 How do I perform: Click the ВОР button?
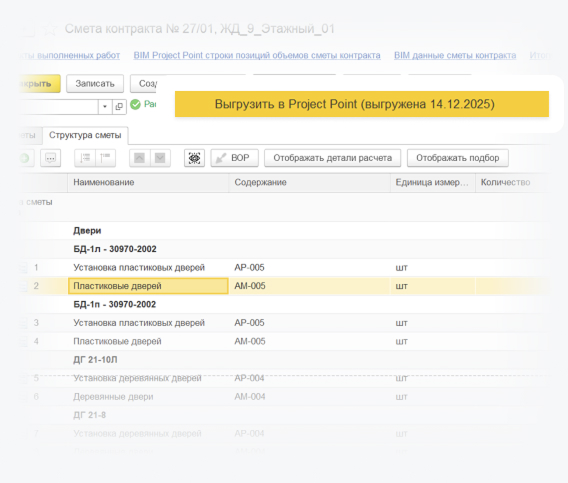click(234, 158)
